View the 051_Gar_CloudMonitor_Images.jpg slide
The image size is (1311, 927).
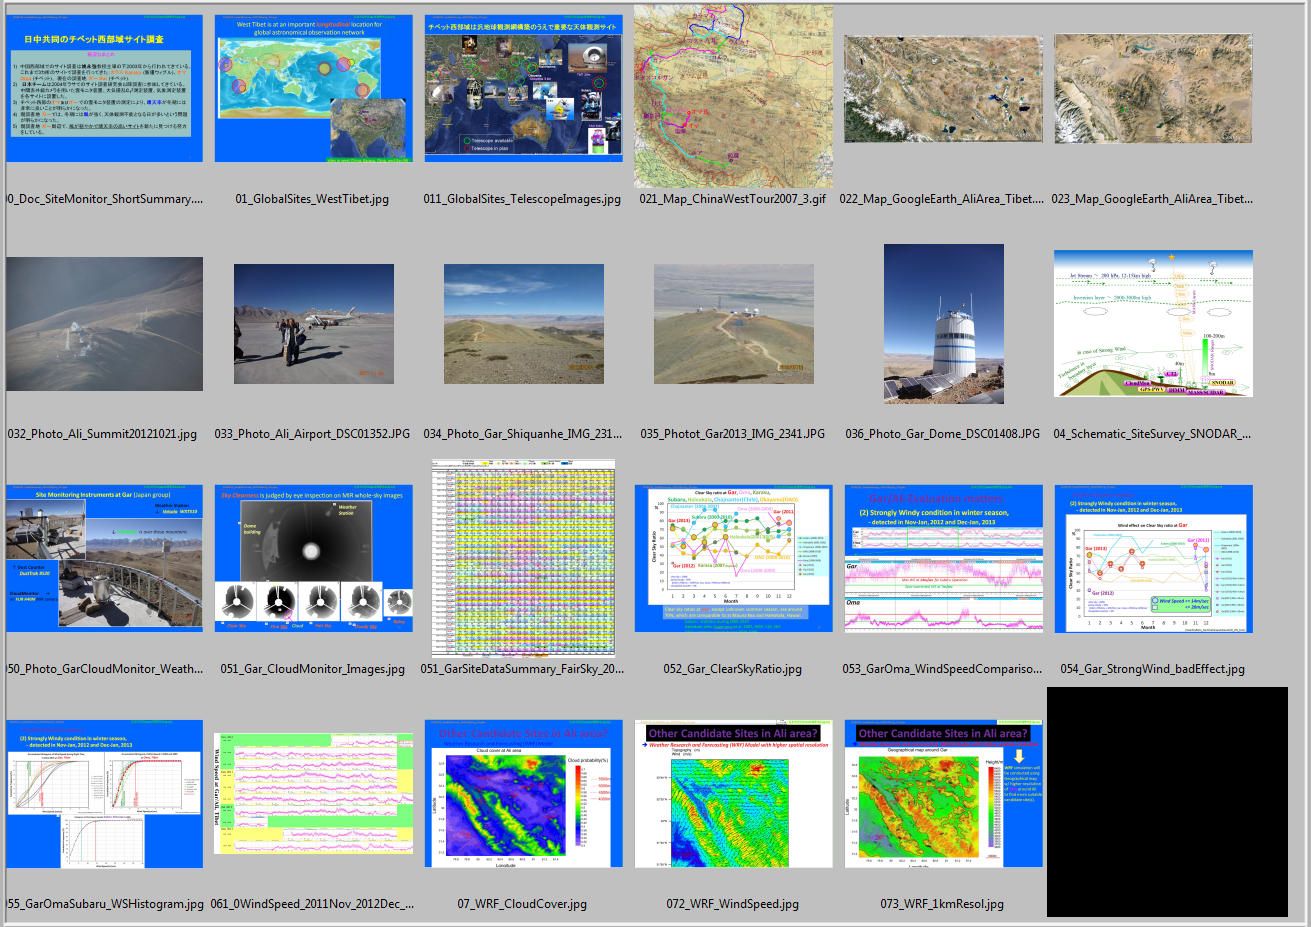(313, 558)
